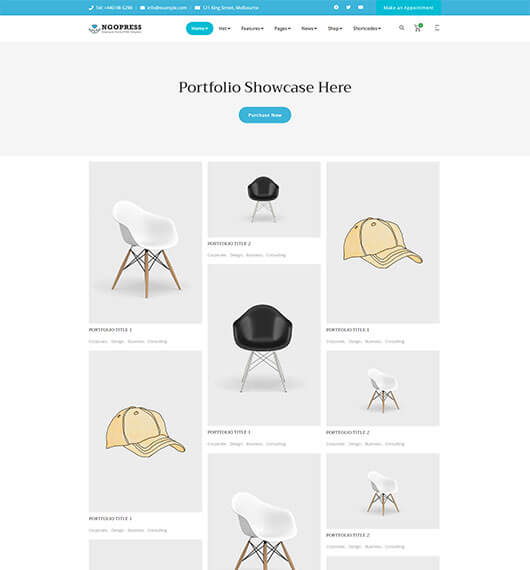Visit the YouTube social icon

(x=361, y=7)
